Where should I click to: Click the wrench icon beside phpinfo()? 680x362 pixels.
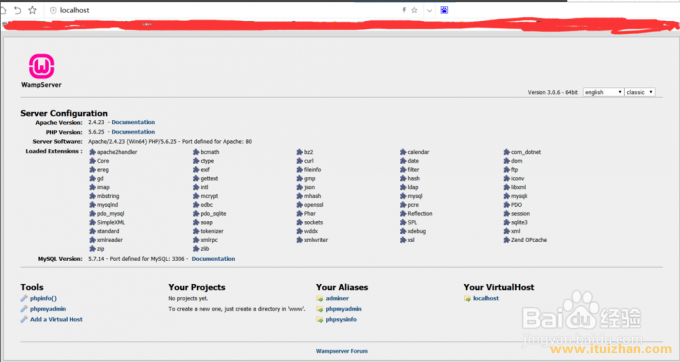pos(24,298)
